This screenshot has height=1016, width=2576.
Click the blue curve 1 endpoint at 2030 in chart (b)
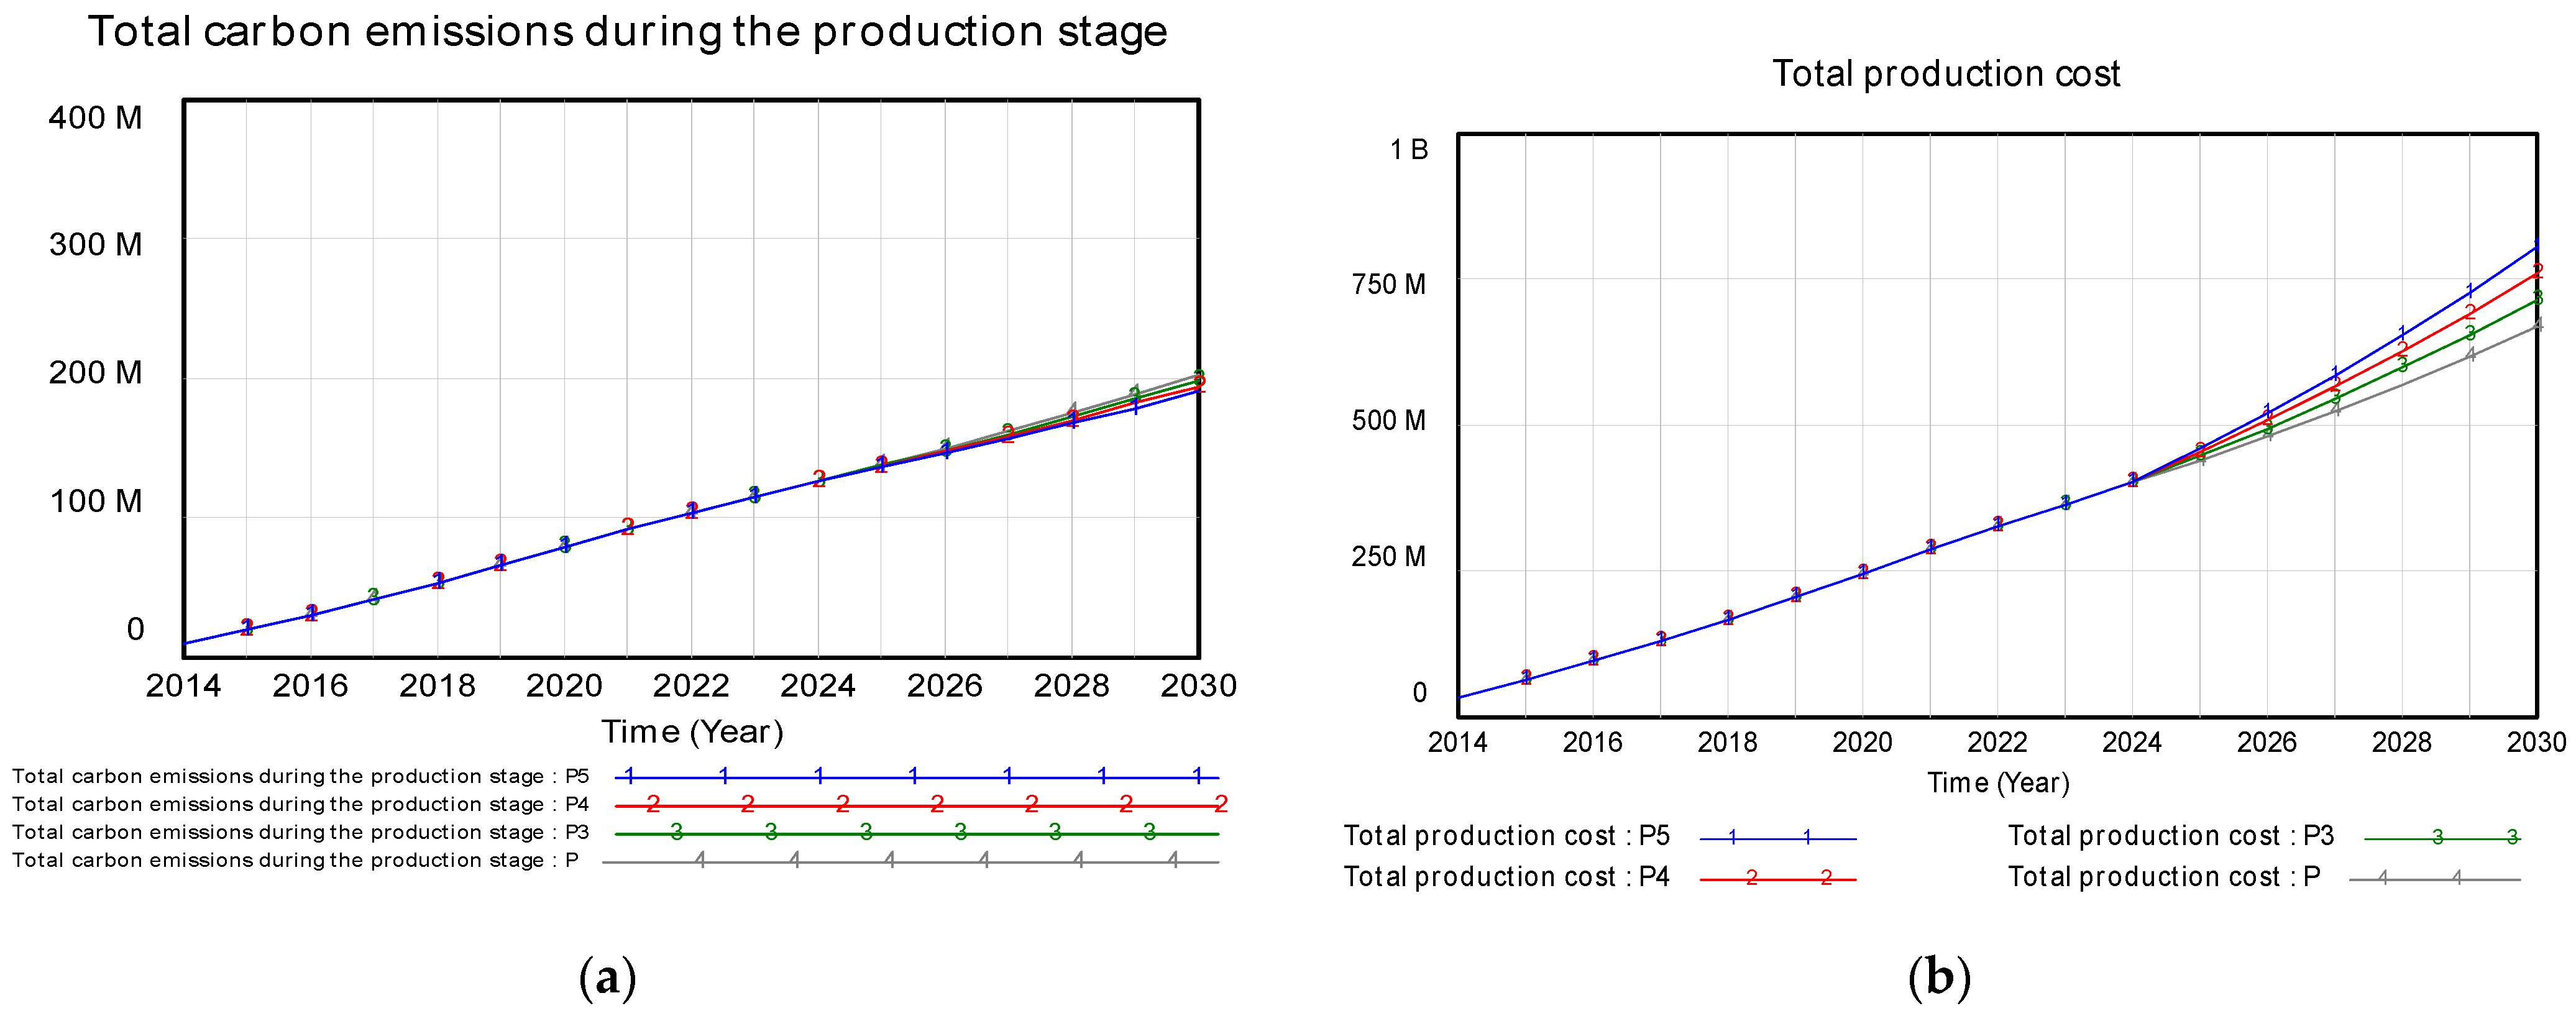(2537, 246)
